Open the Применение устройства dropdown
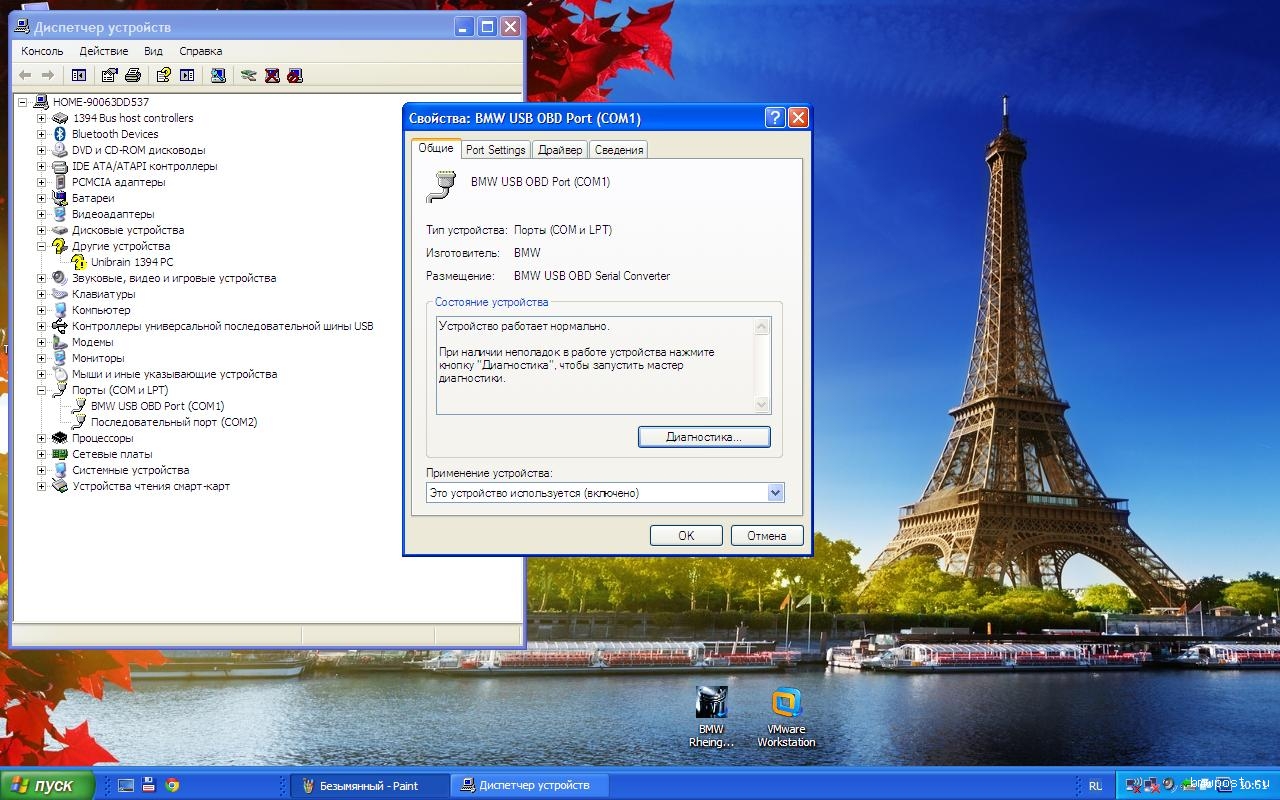Screen dimensions: 1280x800 click(775, 493)
